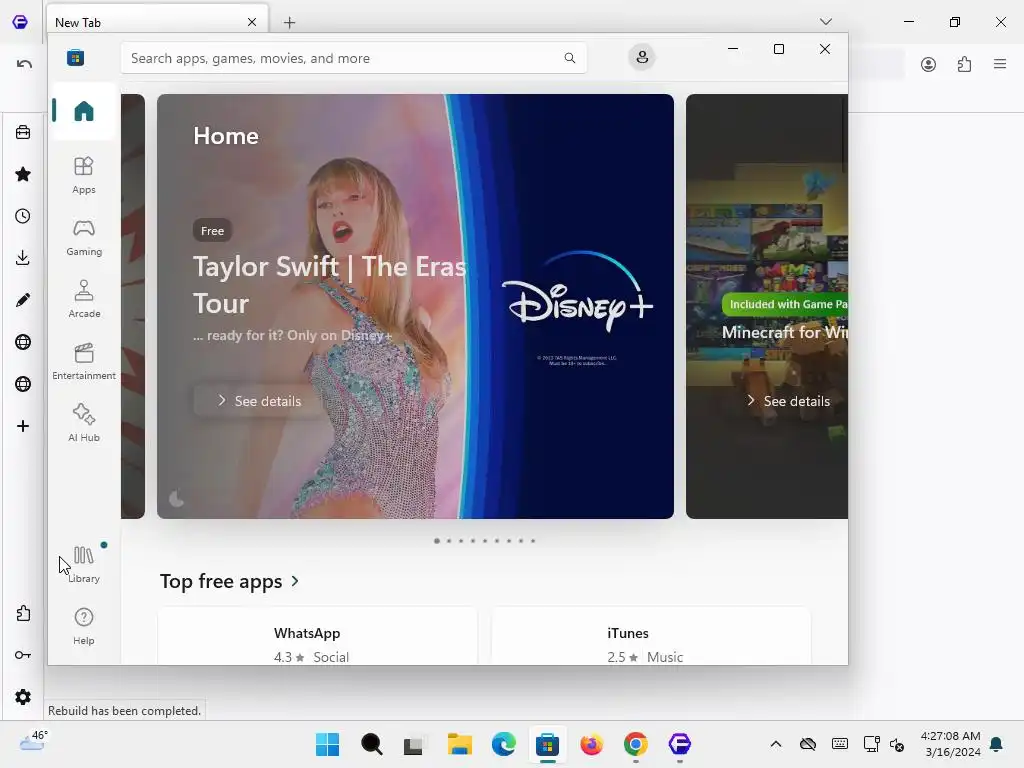Go to the Gaming section
The width and height of the screenshot is (1024, 768).
[x=84, y=238]
